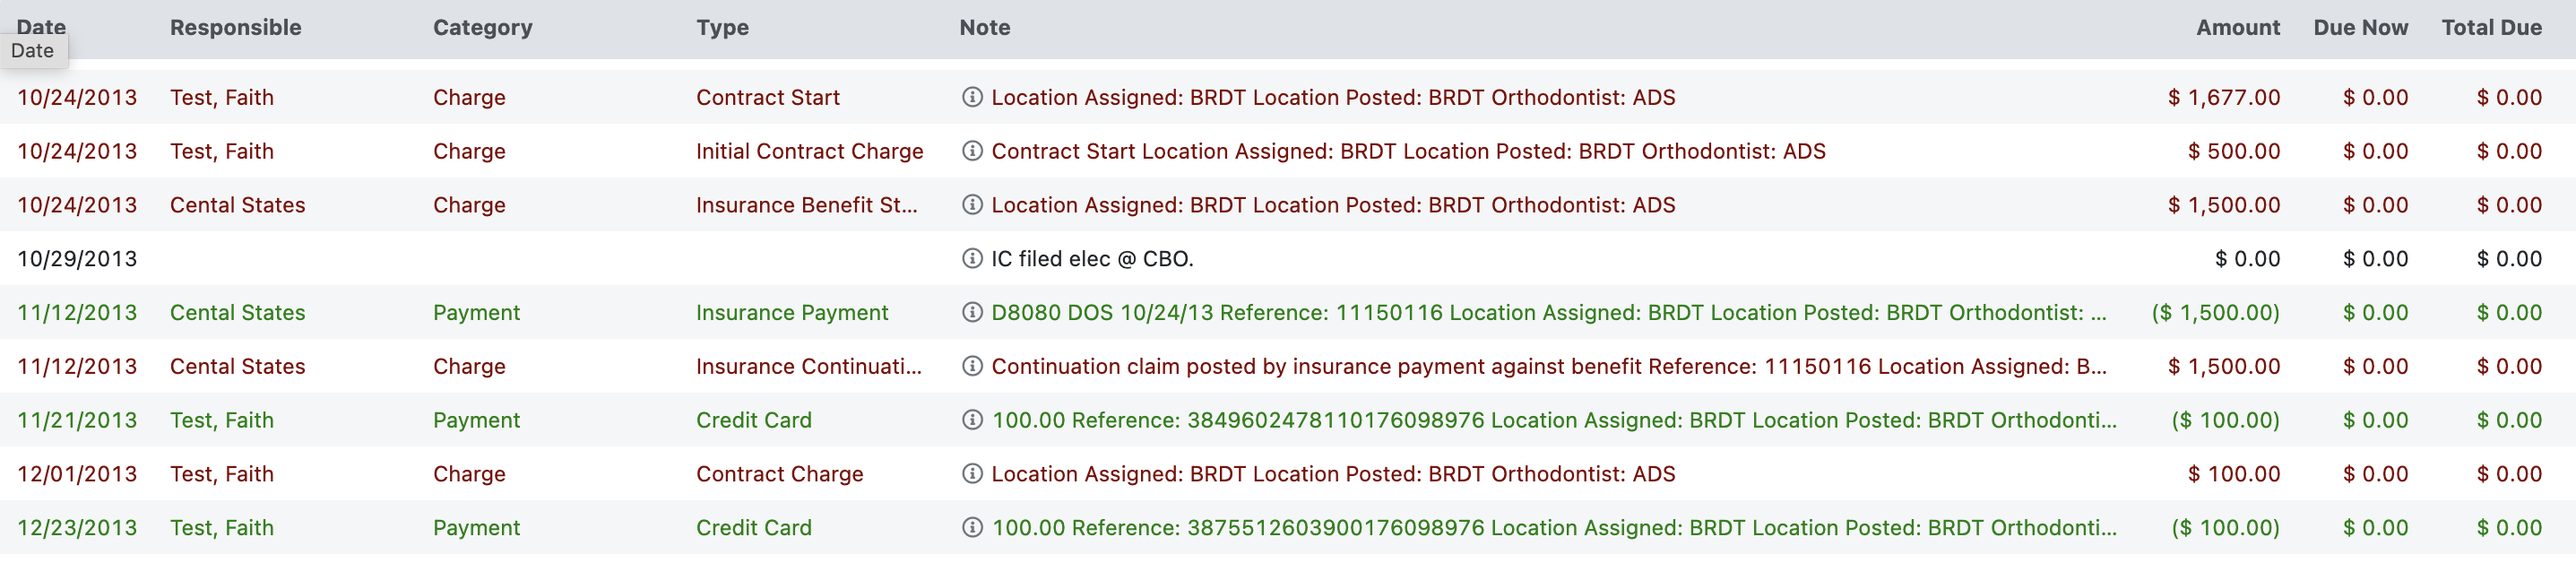Click info icon on Insurance Continuation row

(x=971, y=367)
